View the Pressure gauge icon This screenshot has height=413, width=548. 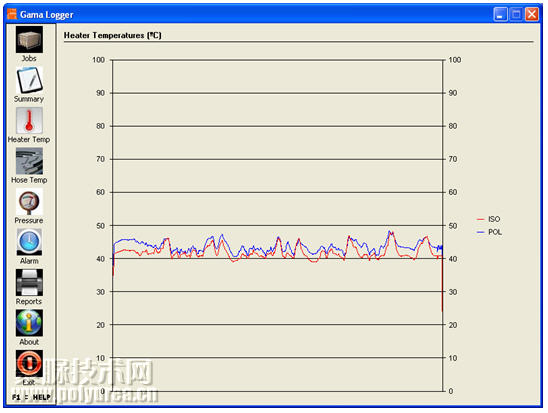[29, 202]
